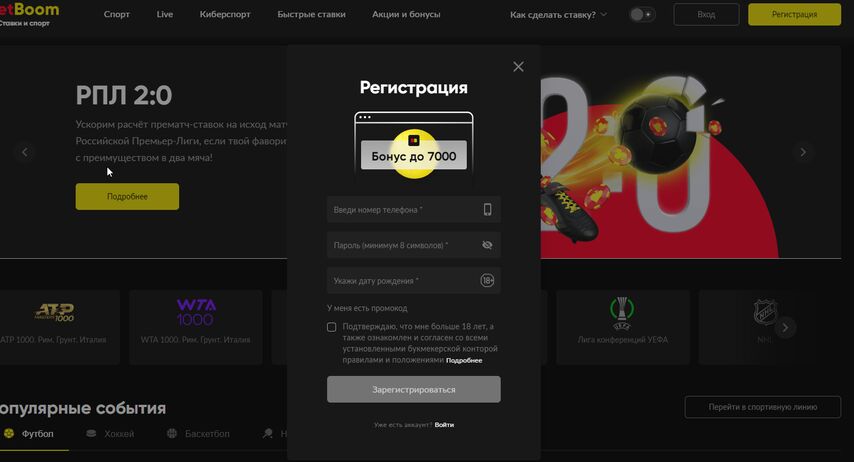This screenshot has height=462, width=854.
Task: Expand Как сделать ставку dropdown
Action: [558, 15]
